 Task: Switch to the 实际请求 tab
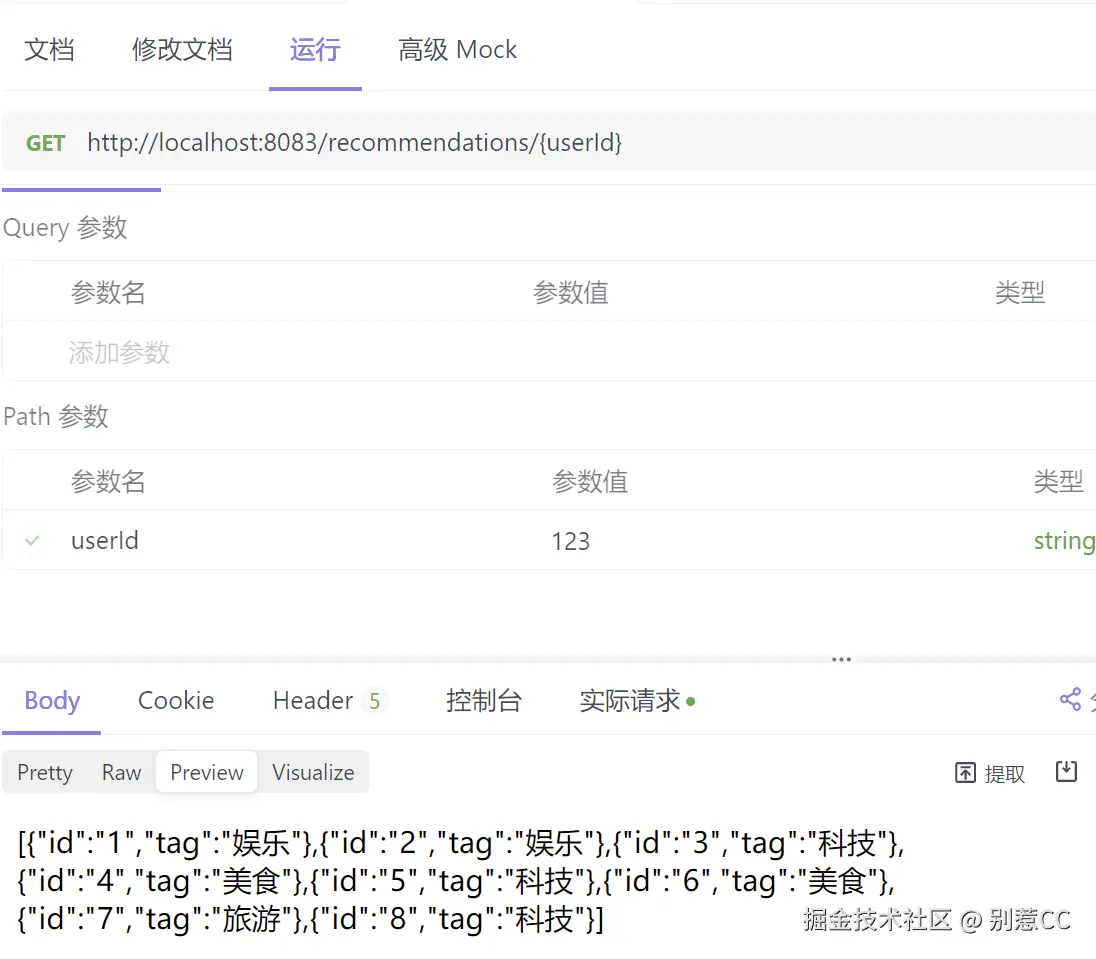pos(630,700)
